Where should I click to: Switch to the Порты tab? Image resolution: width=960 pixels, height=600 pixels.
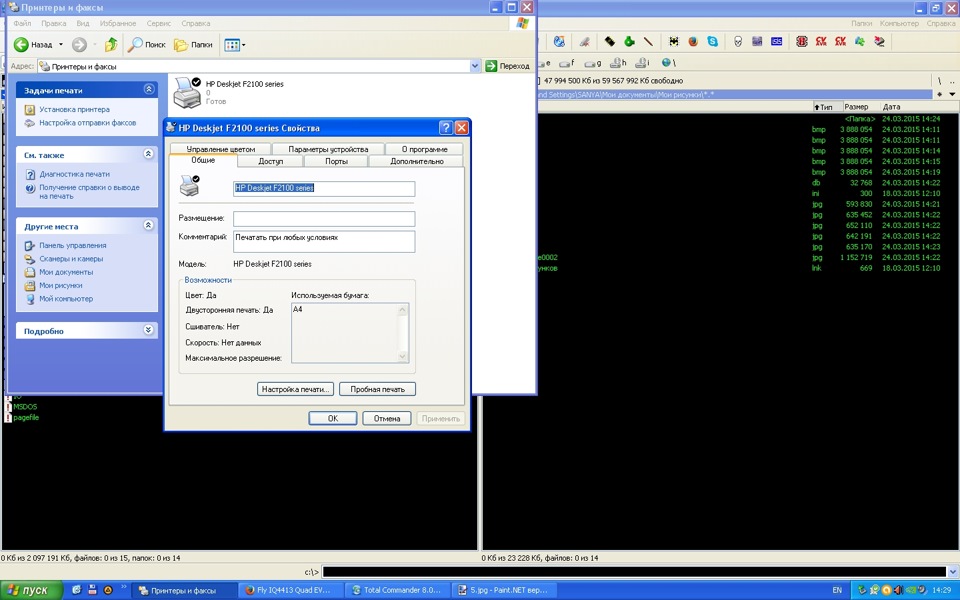[x=336, y=161]
